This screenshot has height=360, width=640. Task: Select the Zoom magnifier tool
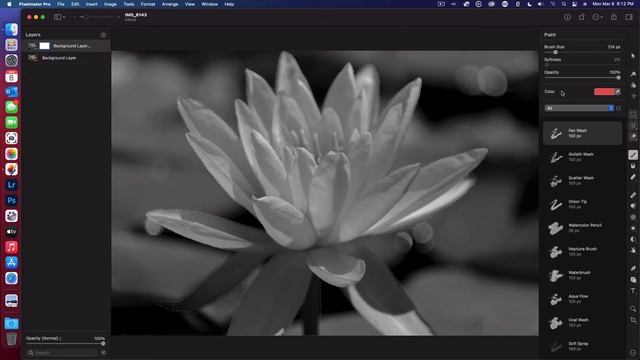tap(633, 309)
